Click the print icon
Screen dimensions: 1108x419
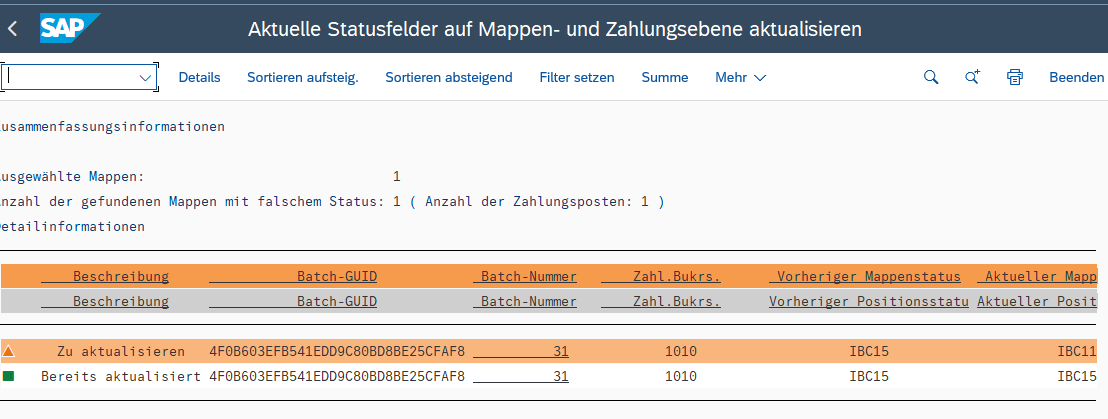tap(1015, 77)
